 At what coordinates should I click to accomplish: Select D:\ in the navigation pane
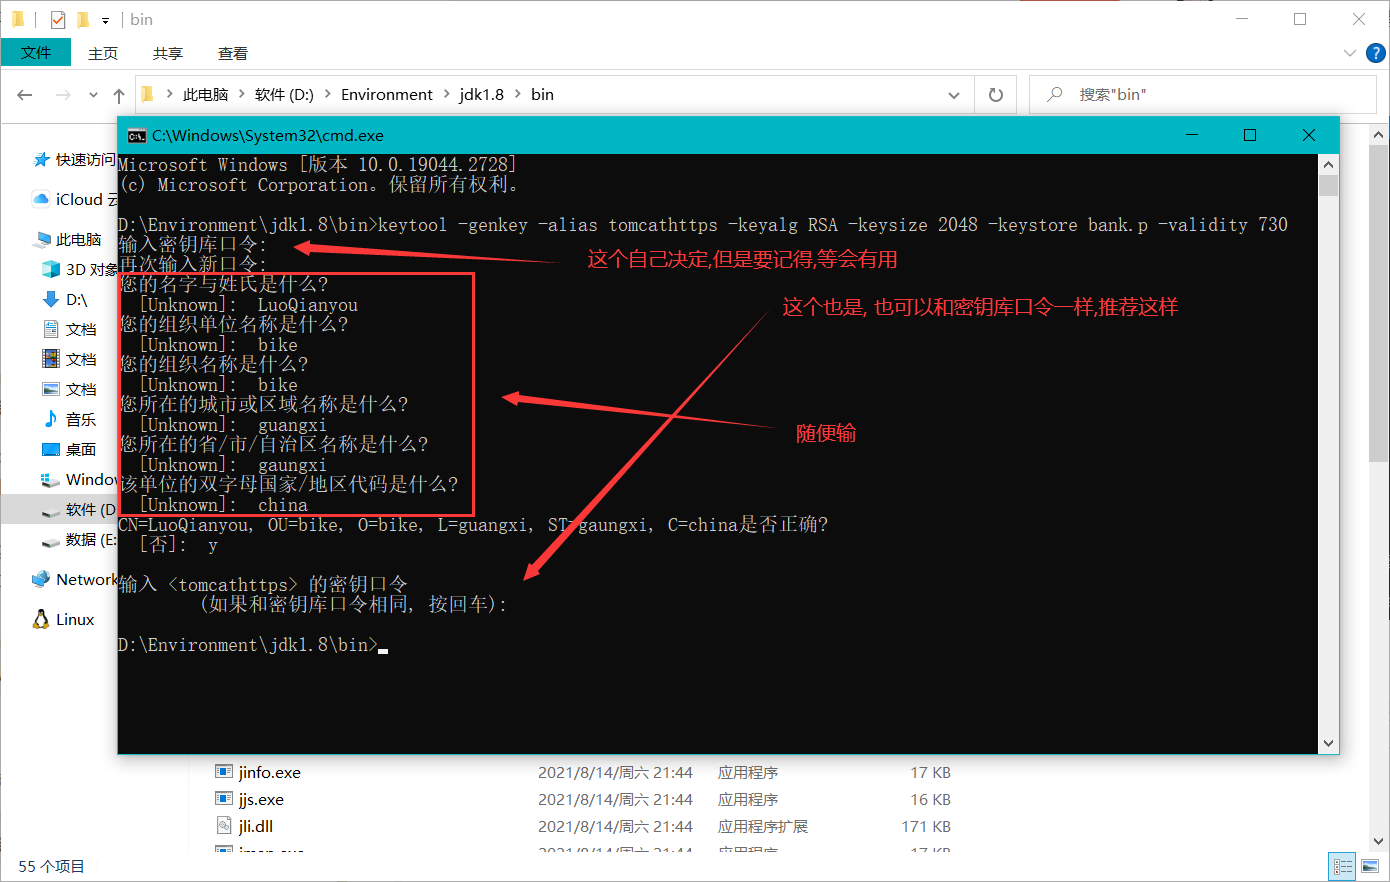tap(66, 300)
